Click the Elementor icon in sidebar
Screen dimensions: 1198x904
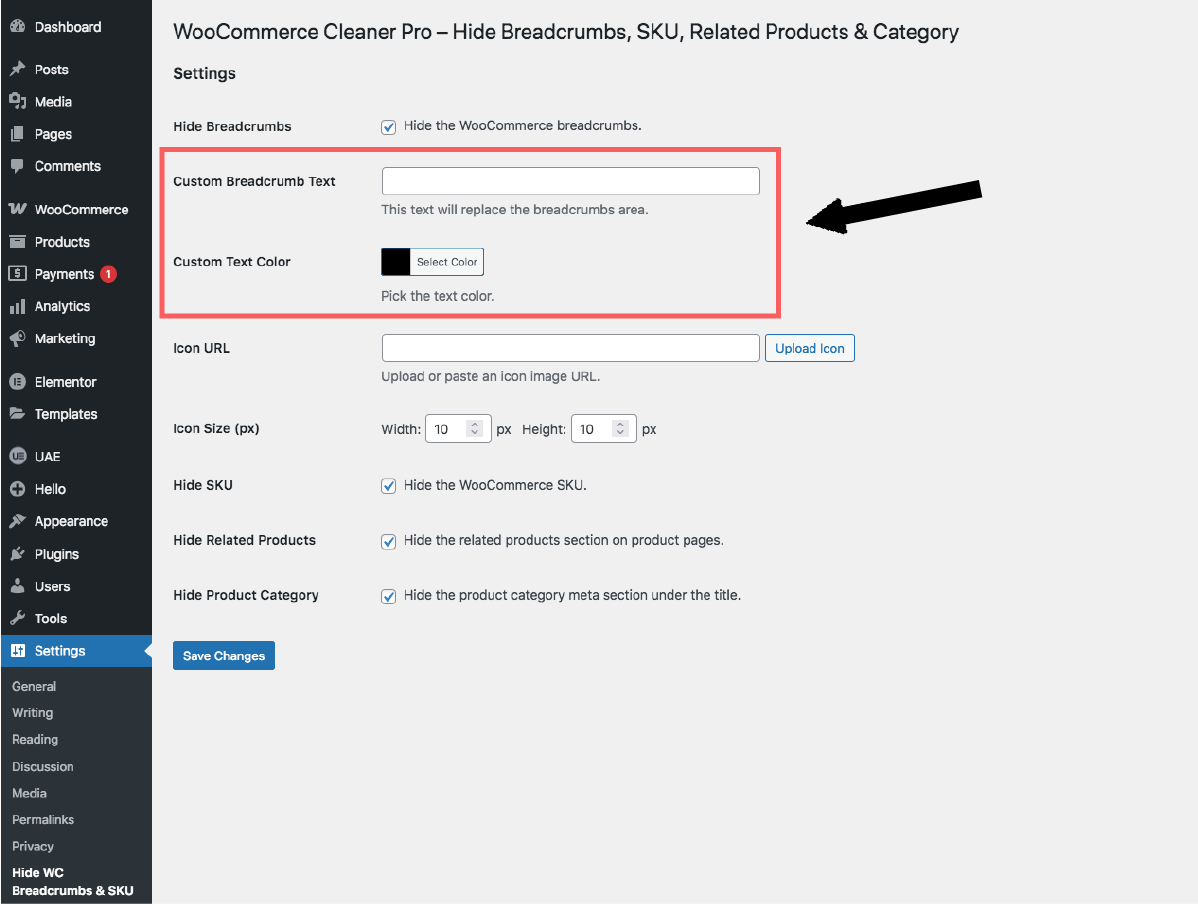coord(17,381)
